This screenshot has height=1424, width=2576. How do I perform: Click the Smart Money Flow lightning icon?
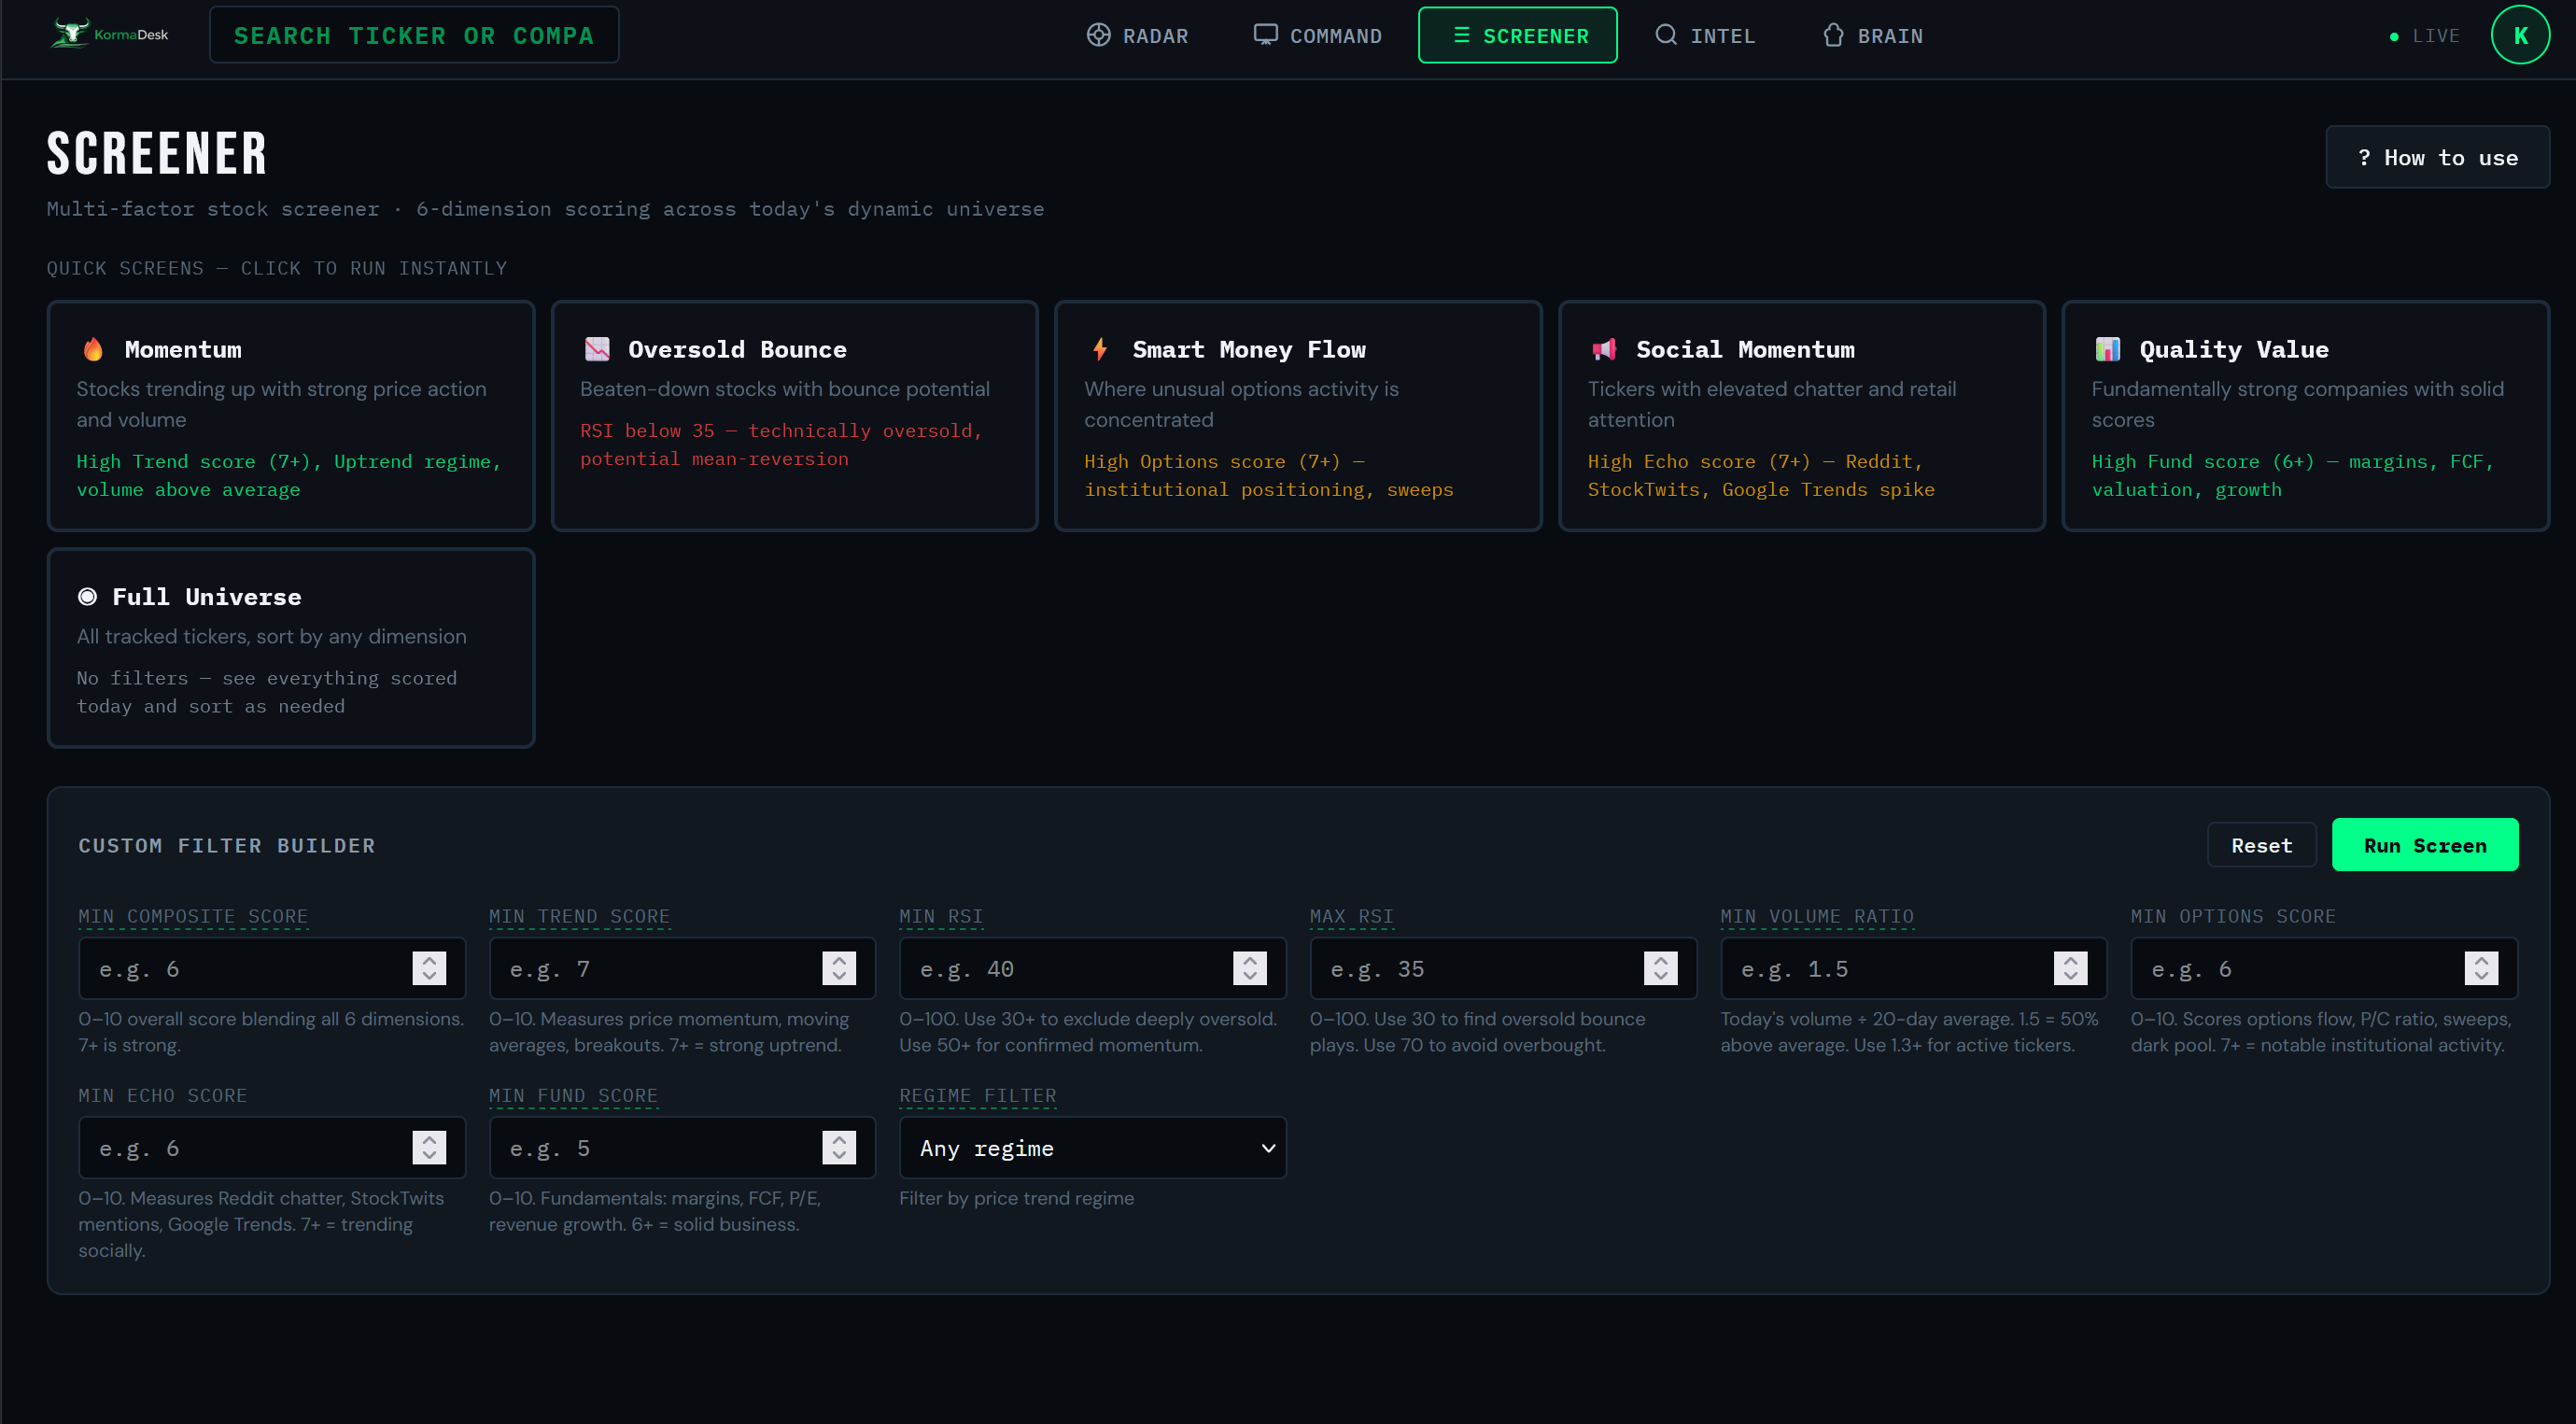pos(1100,349)
